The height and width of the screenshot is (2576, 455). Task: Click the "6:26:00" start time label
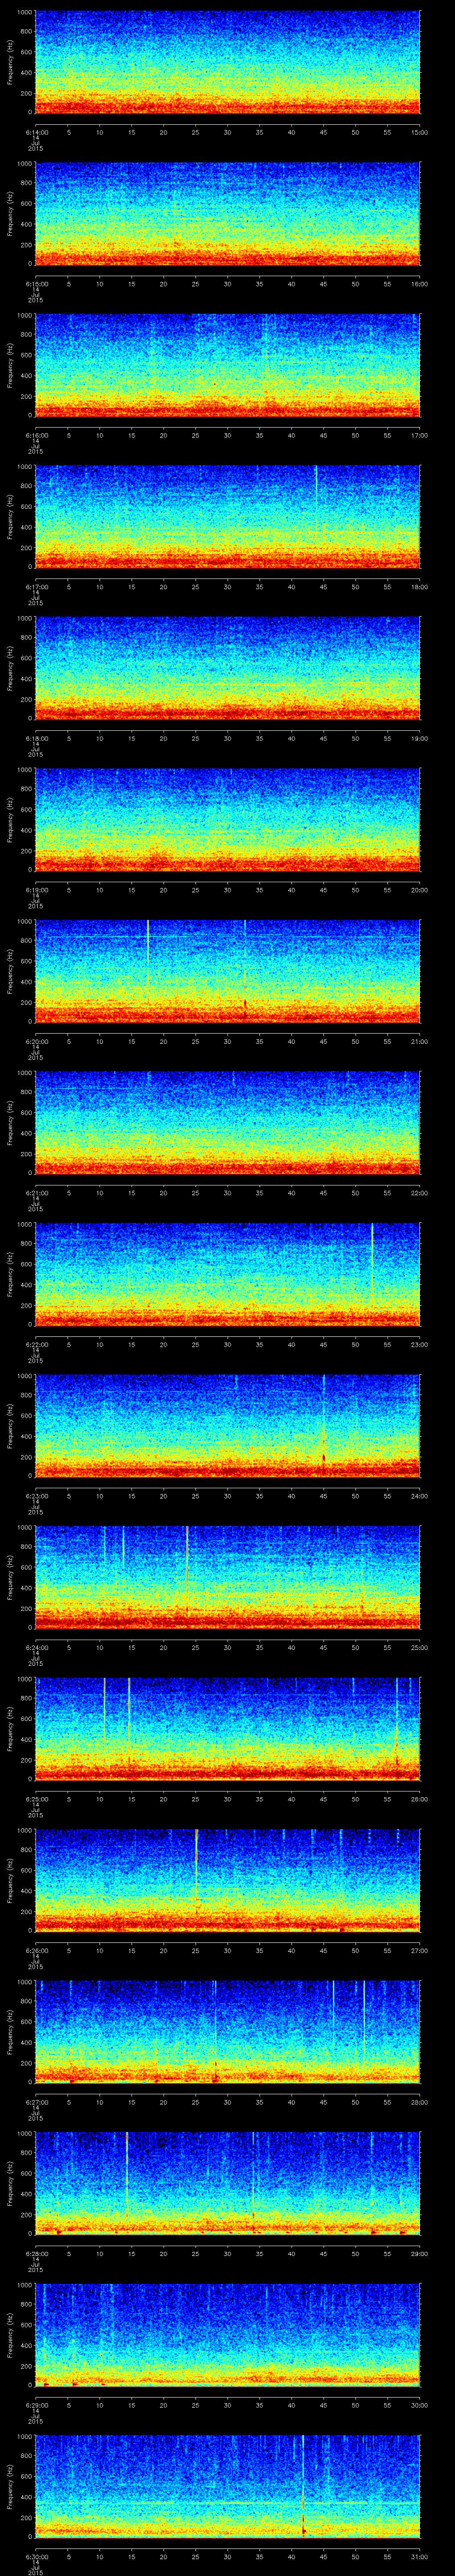pyautogui.click(x=36, y=1950)
